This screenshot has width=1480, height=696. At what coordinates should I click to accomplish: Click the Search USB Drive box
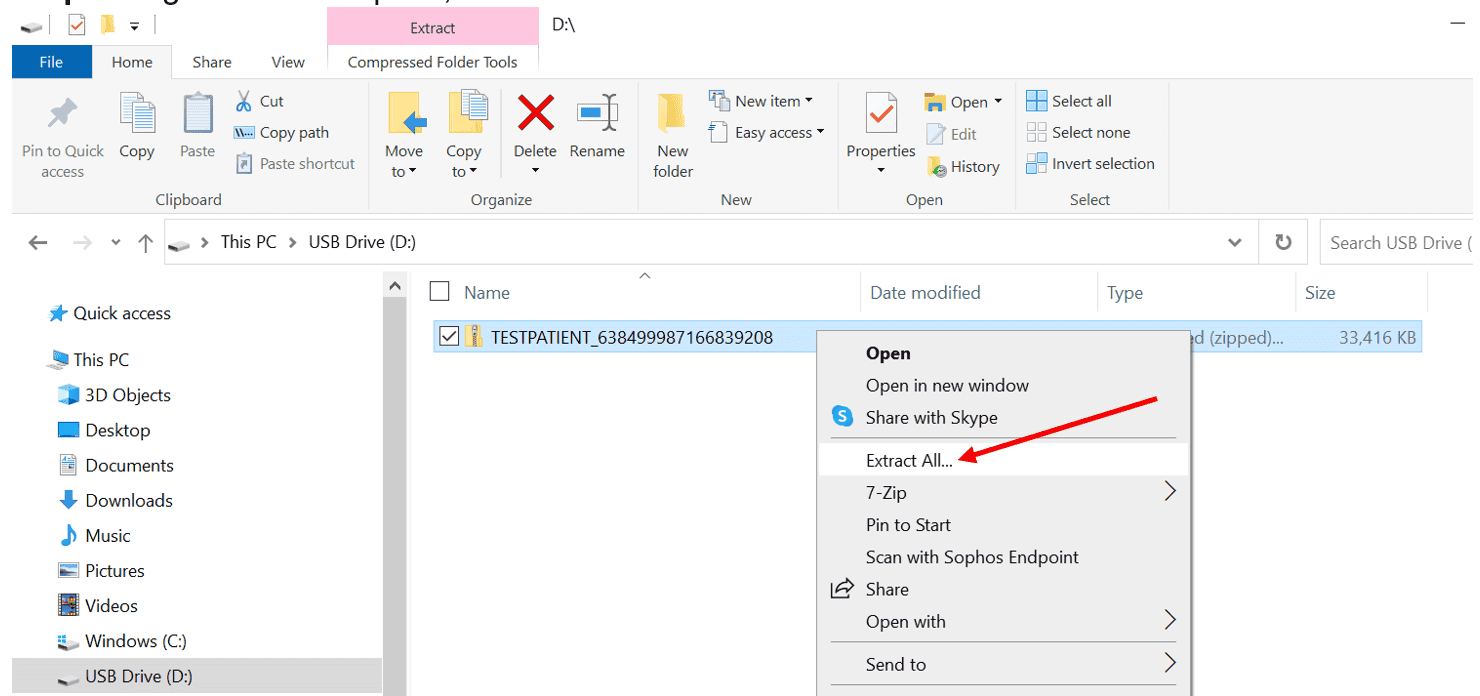coord(1398,242)
